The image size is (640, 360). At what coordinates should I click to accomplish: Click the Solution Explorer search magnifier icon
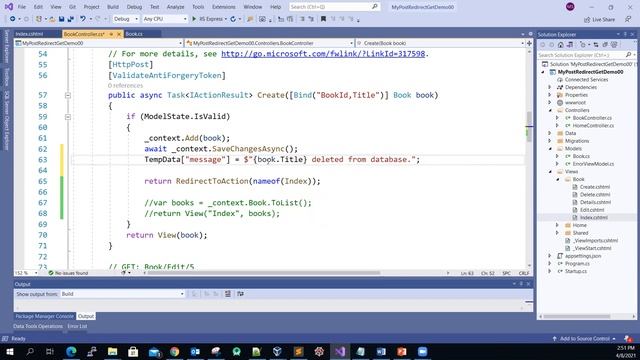click(628, 55)
